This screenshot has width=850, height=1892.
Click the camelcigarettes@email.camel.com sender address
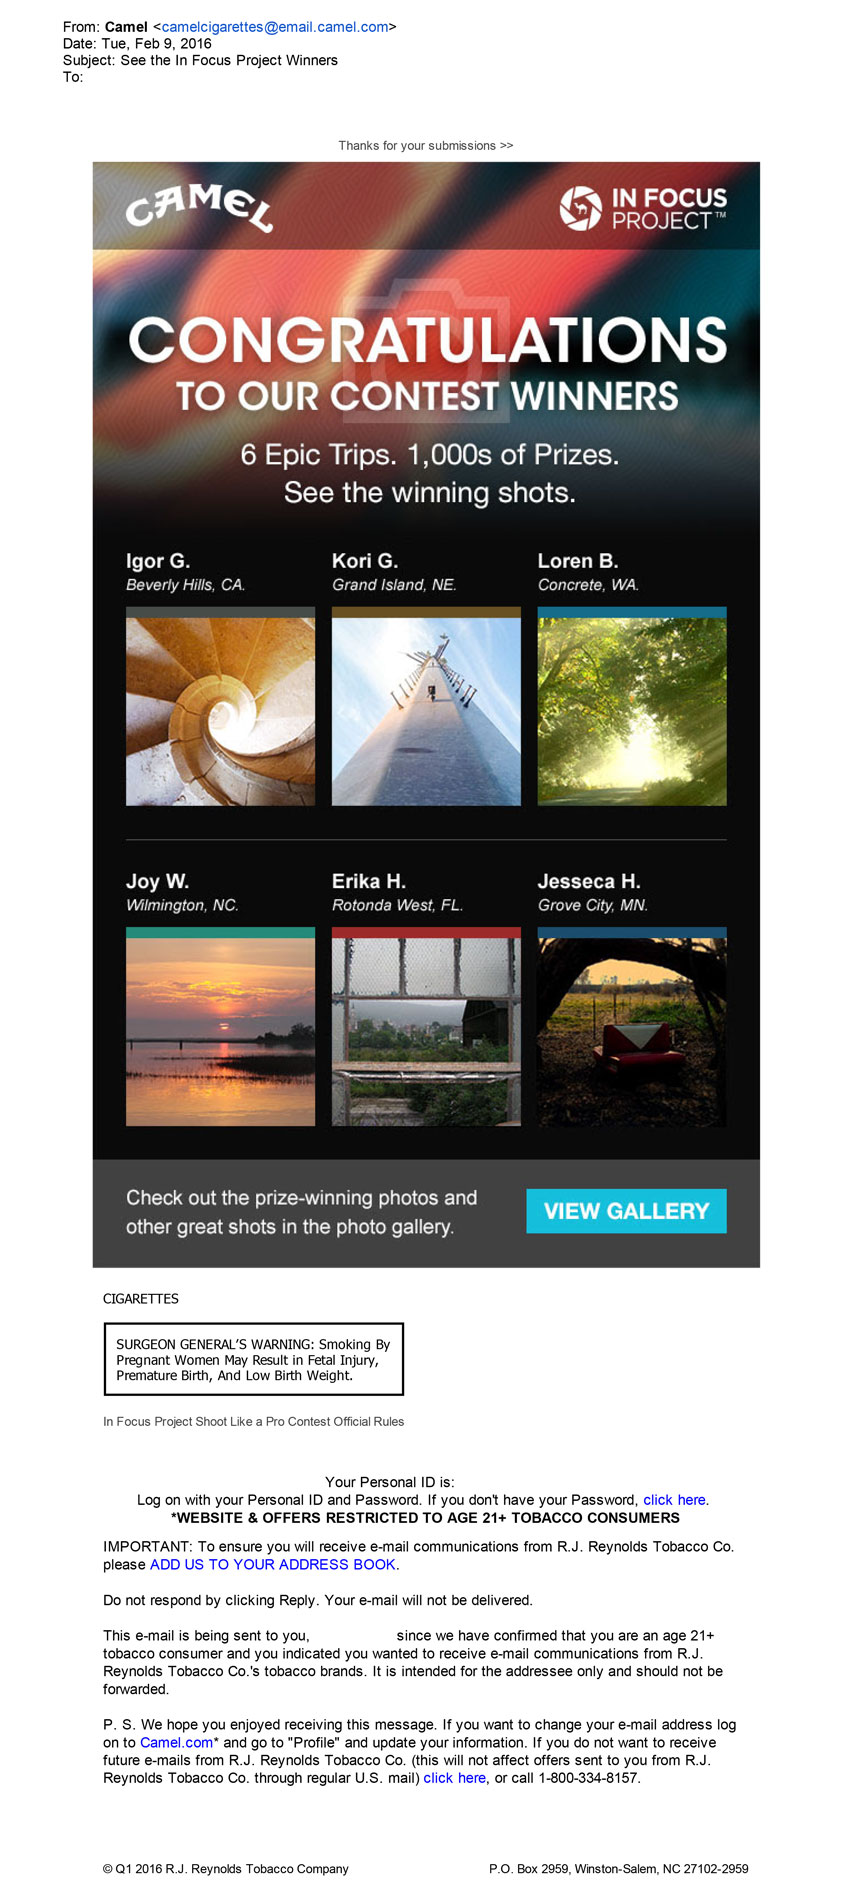coord(275,27)
